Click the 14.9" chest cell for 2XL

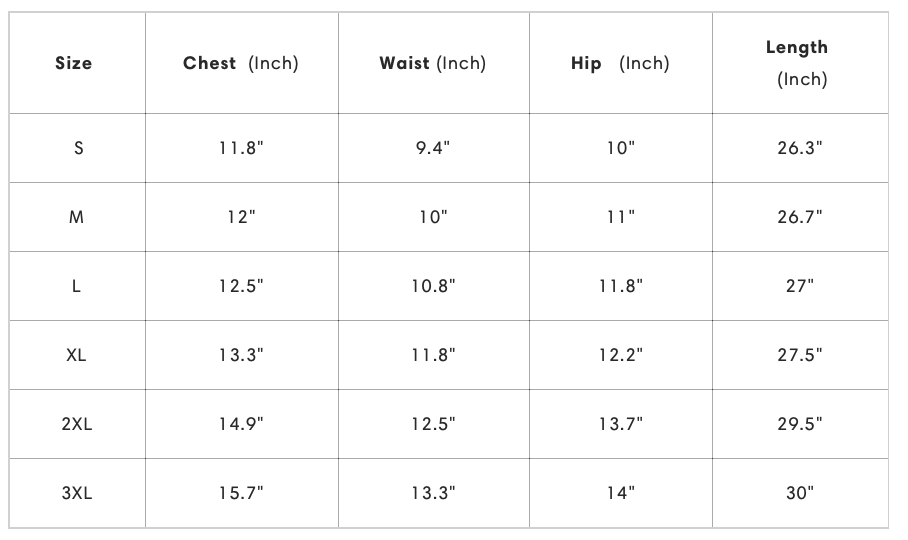coord(241,424)
